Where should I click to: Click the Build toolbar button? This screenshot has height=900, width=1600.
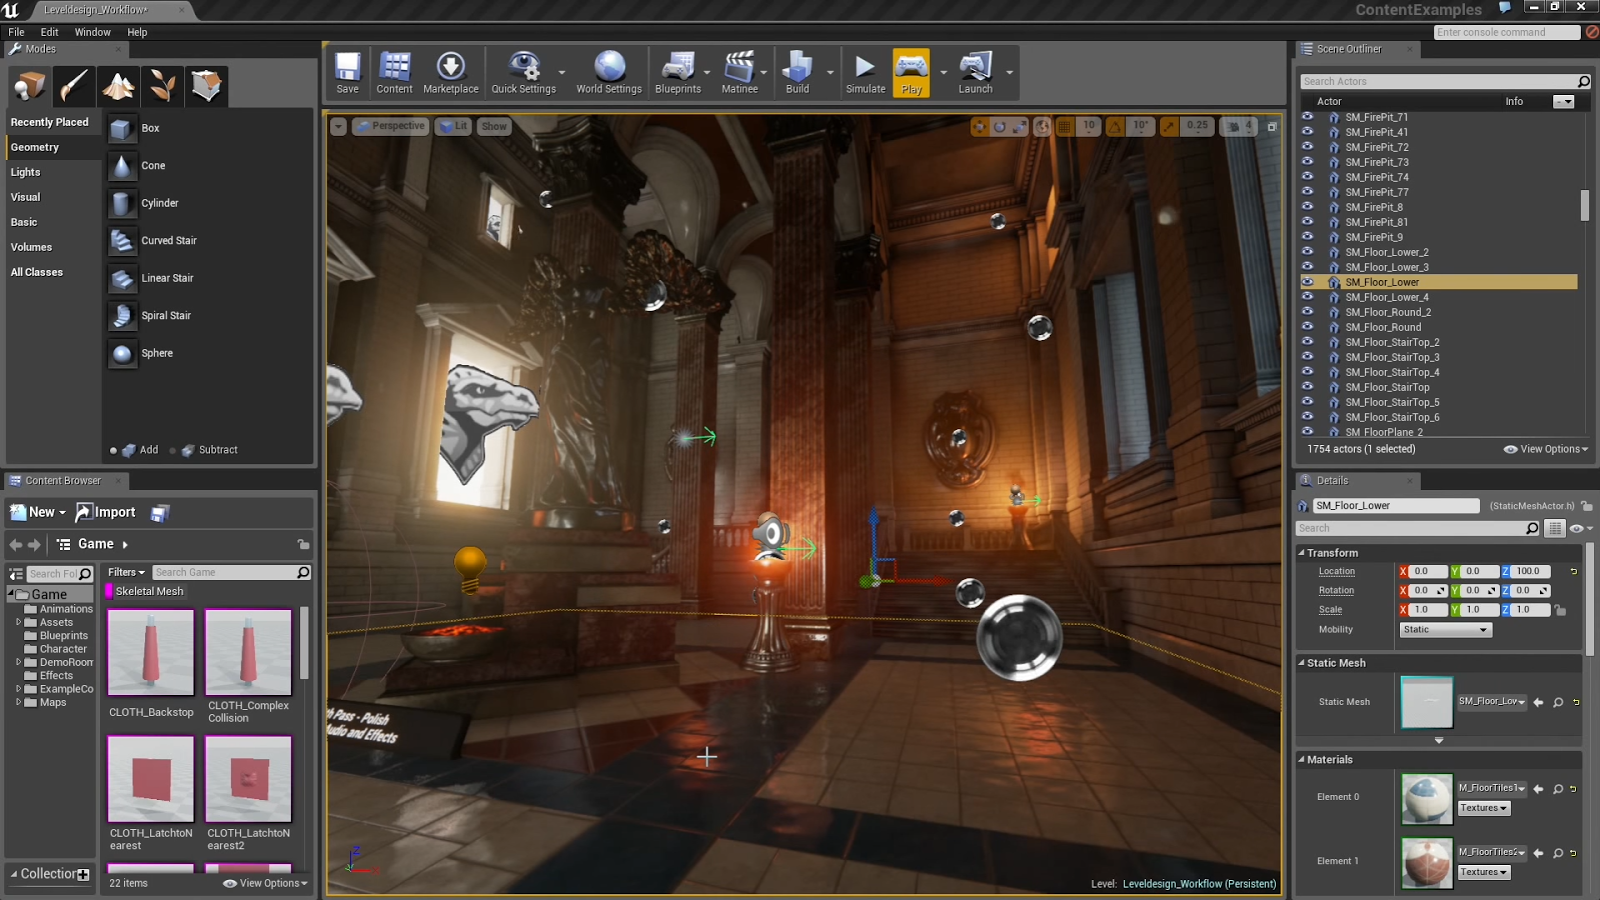(797, 72)
